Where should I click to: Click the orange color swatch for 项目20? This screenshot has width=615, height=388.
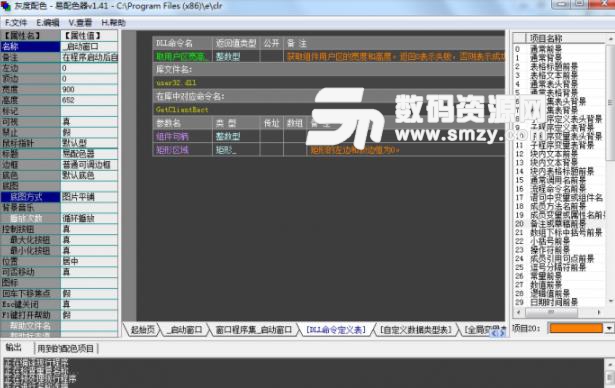(x=576, y=328)
